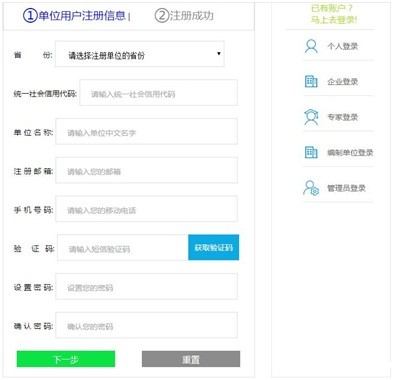Image resolution: width=393 pixels, height=380 pixels.
Task: Click the province dropdown arrow
Action: tap(219, 53)
